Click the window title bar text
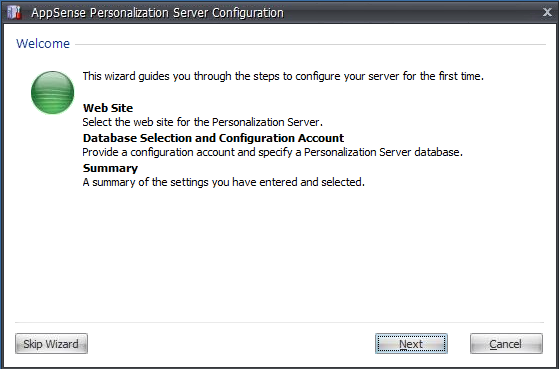This screenshot has width=559, height=369. pos(157,13)
